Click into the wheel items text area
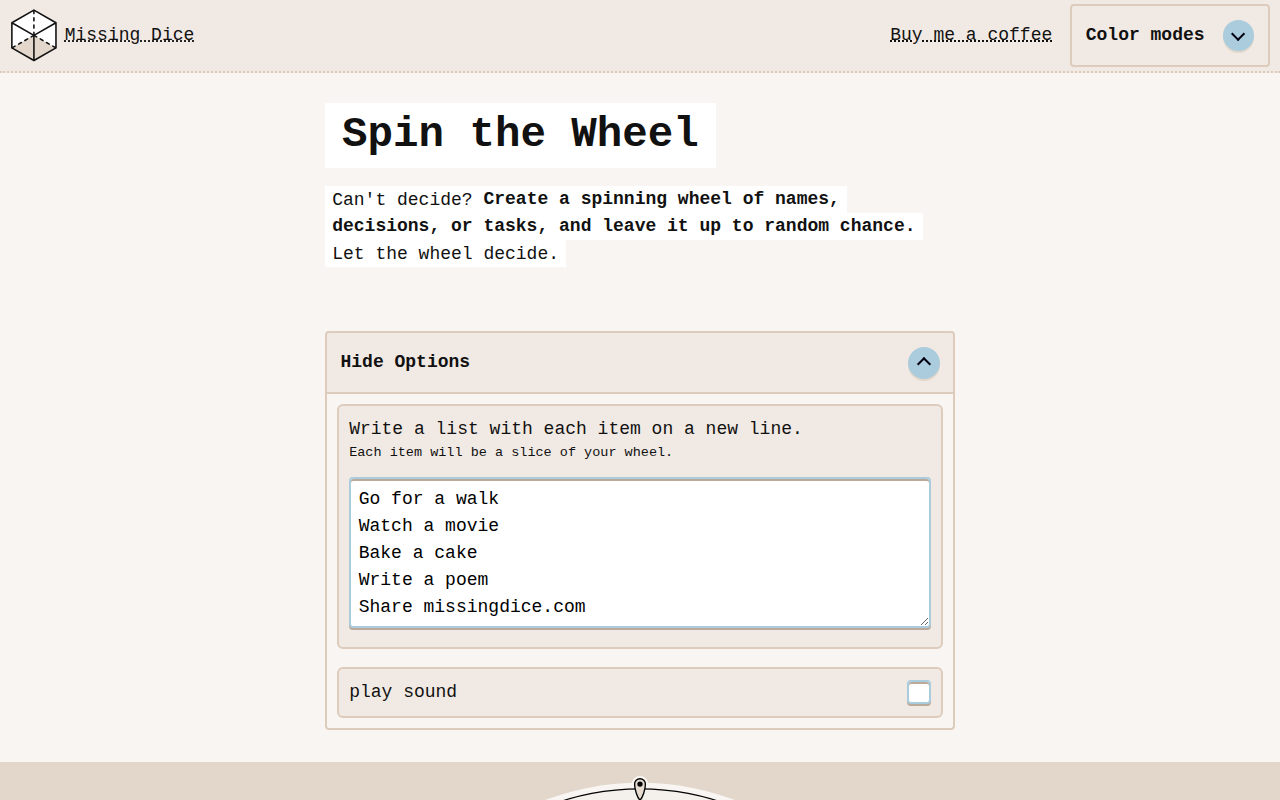Image resolution: width=1280 pixels, height=800 pixels. click(640, 553)
